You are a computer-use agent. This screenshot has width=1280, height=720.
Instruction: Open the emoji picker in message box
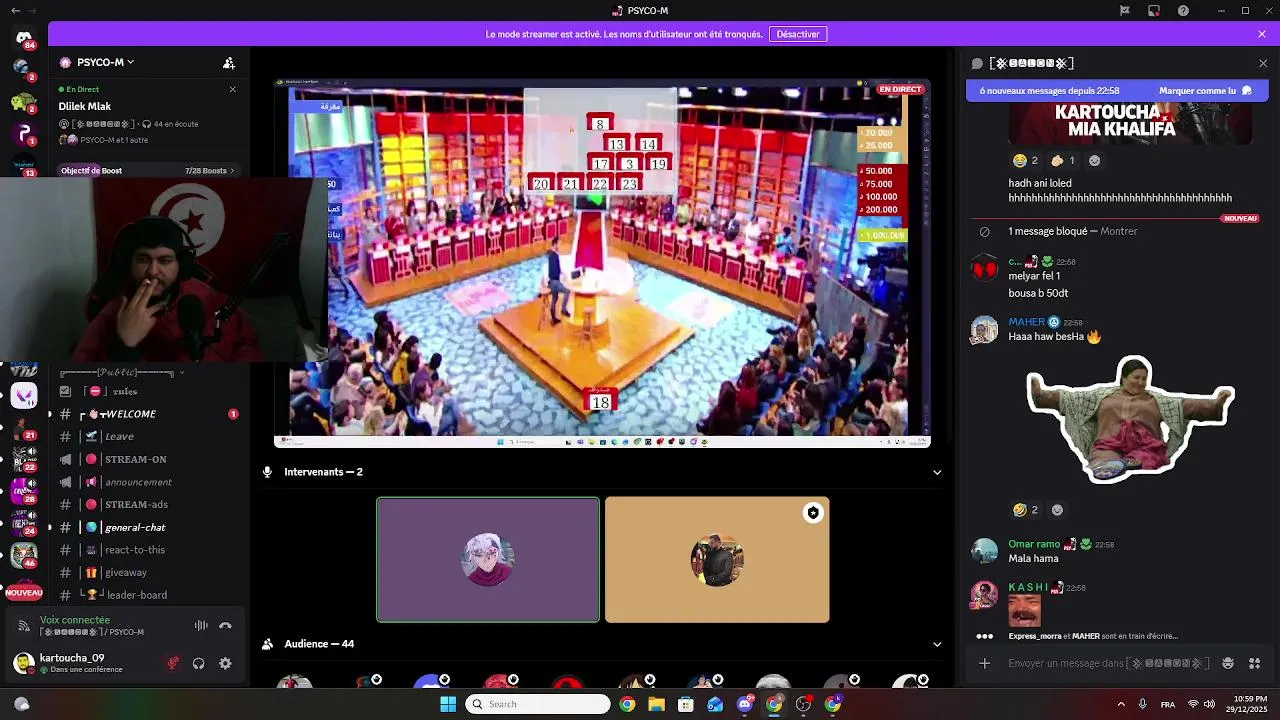click(1228, 663)
